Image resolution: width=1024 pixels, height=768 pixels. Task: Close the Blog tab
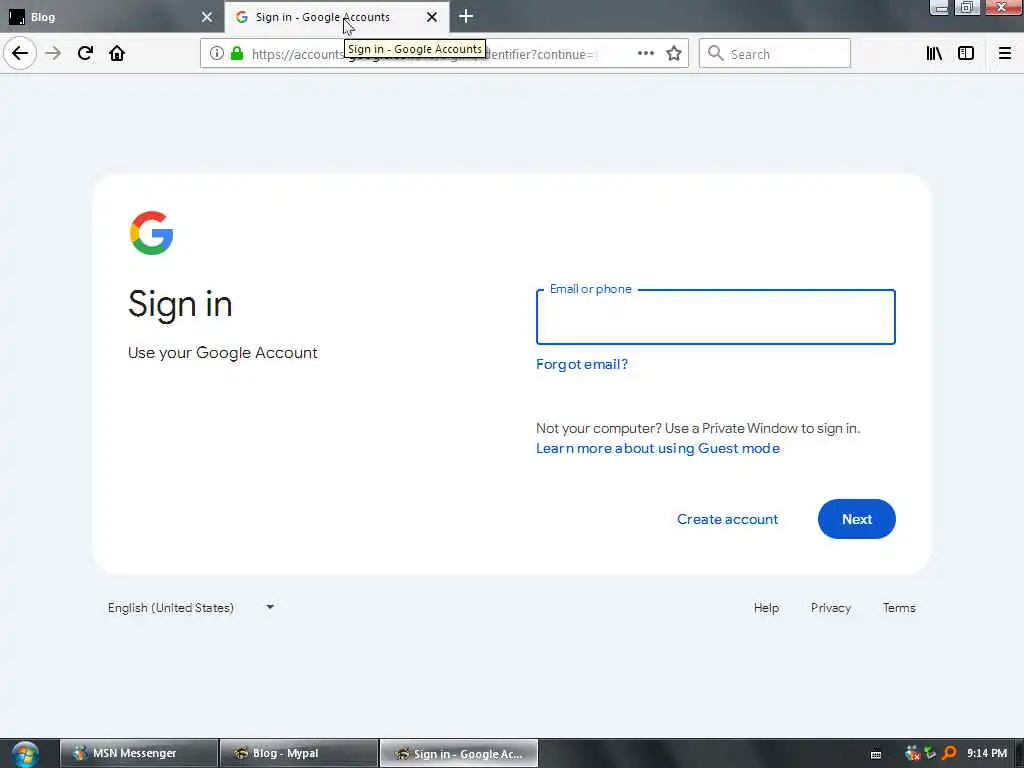tap(207, 17)
